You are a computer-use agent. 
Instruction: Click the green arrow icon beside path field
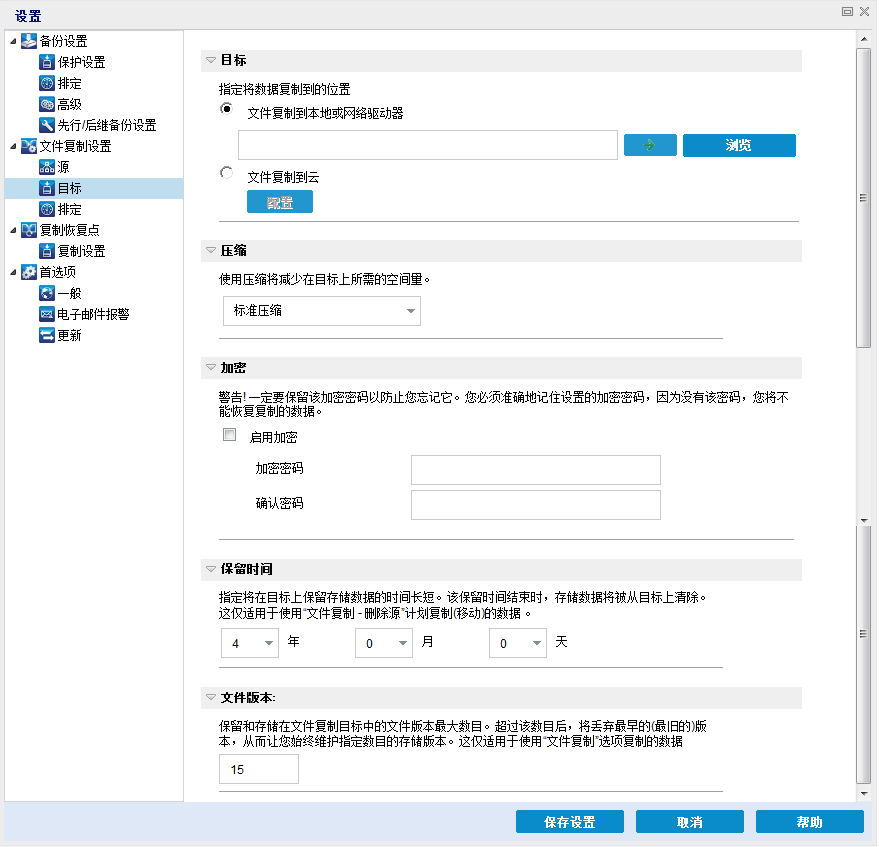tap(648, 145)
